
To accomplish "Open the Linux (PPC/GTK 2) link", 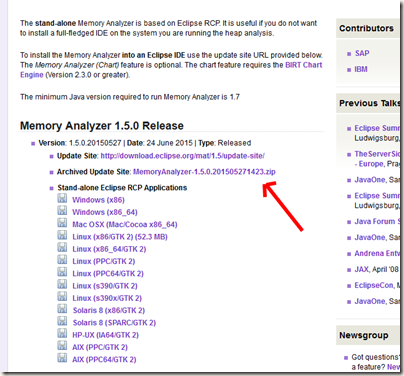I will [x=104, y=261].
